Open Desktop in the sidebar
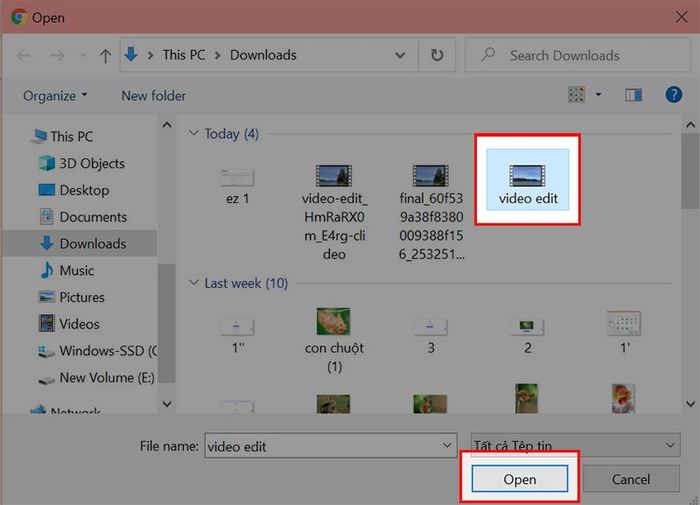This screenshot has width=700, height=505. (x=74, y=190)
